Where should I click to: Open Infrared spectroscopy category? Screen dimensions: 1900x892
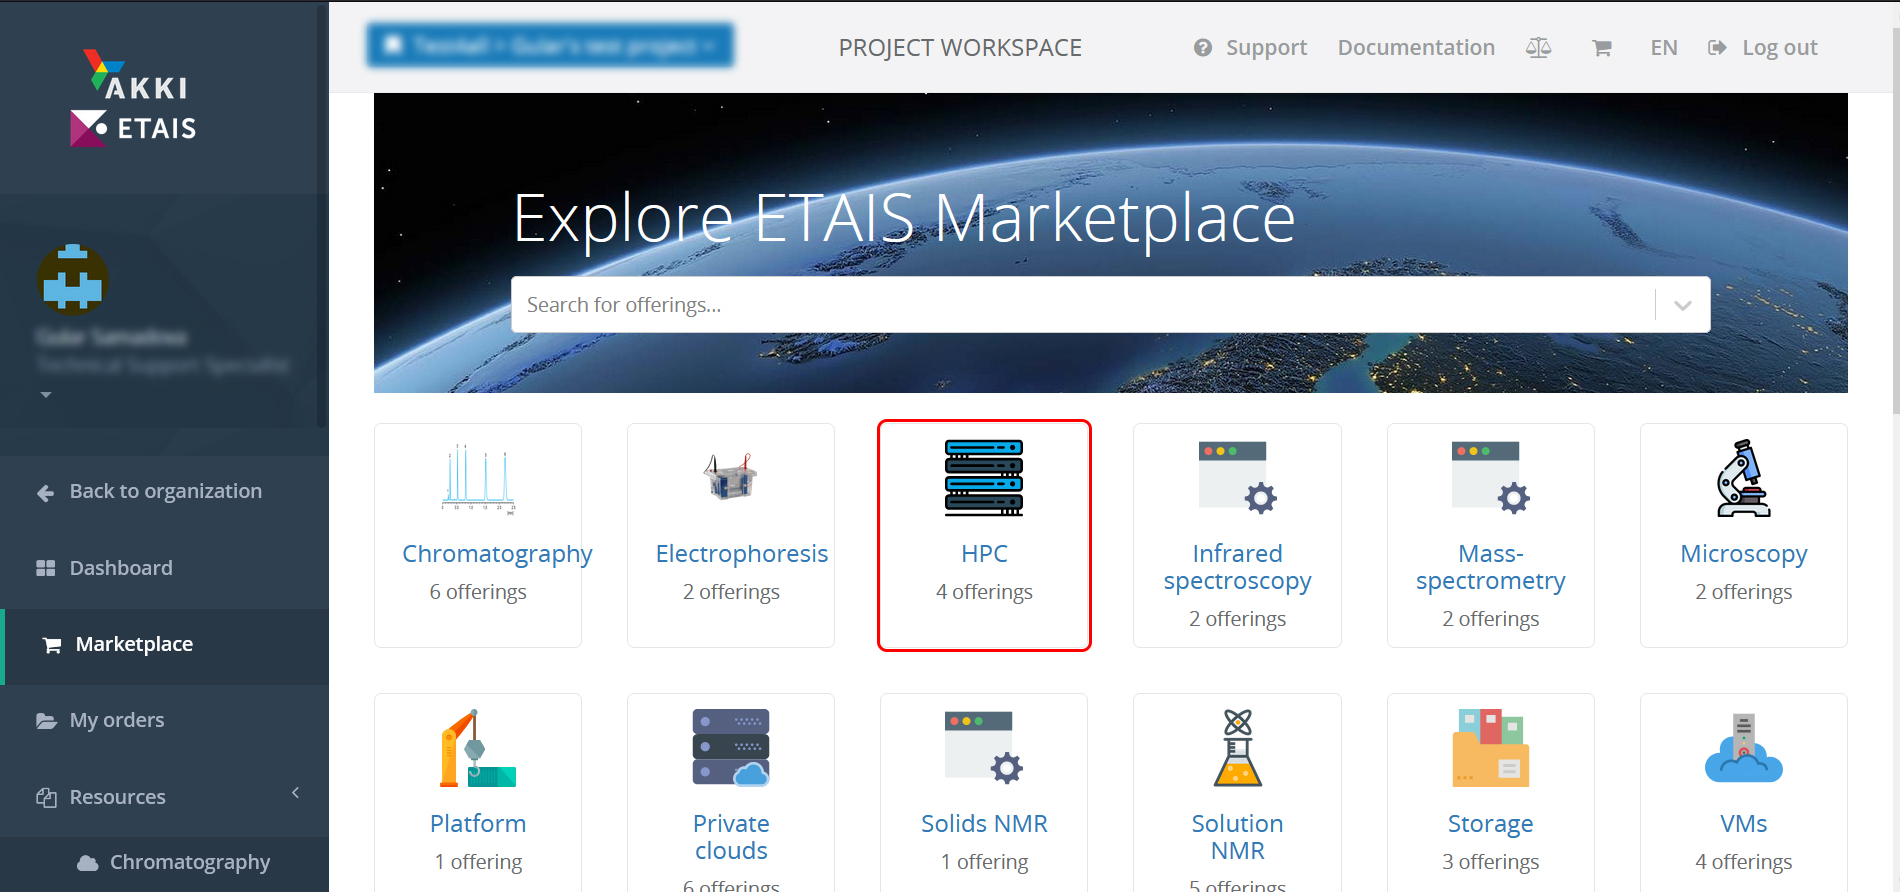1238,567
